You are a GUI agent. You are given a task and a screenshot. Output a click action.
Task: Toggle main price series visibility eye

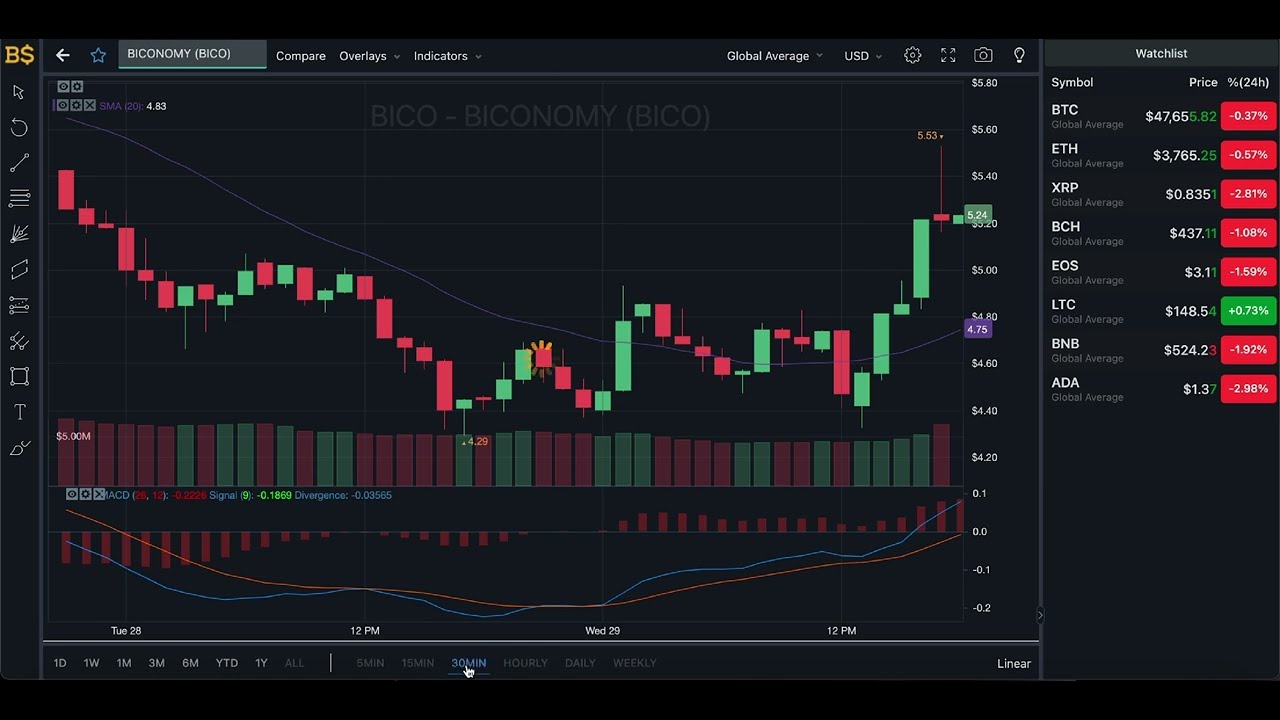point(63,87)
